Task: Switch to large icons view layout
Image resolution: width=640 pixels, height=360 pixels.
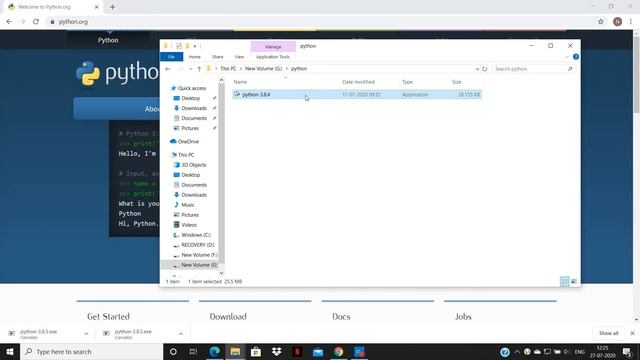Action: [574, 281]
